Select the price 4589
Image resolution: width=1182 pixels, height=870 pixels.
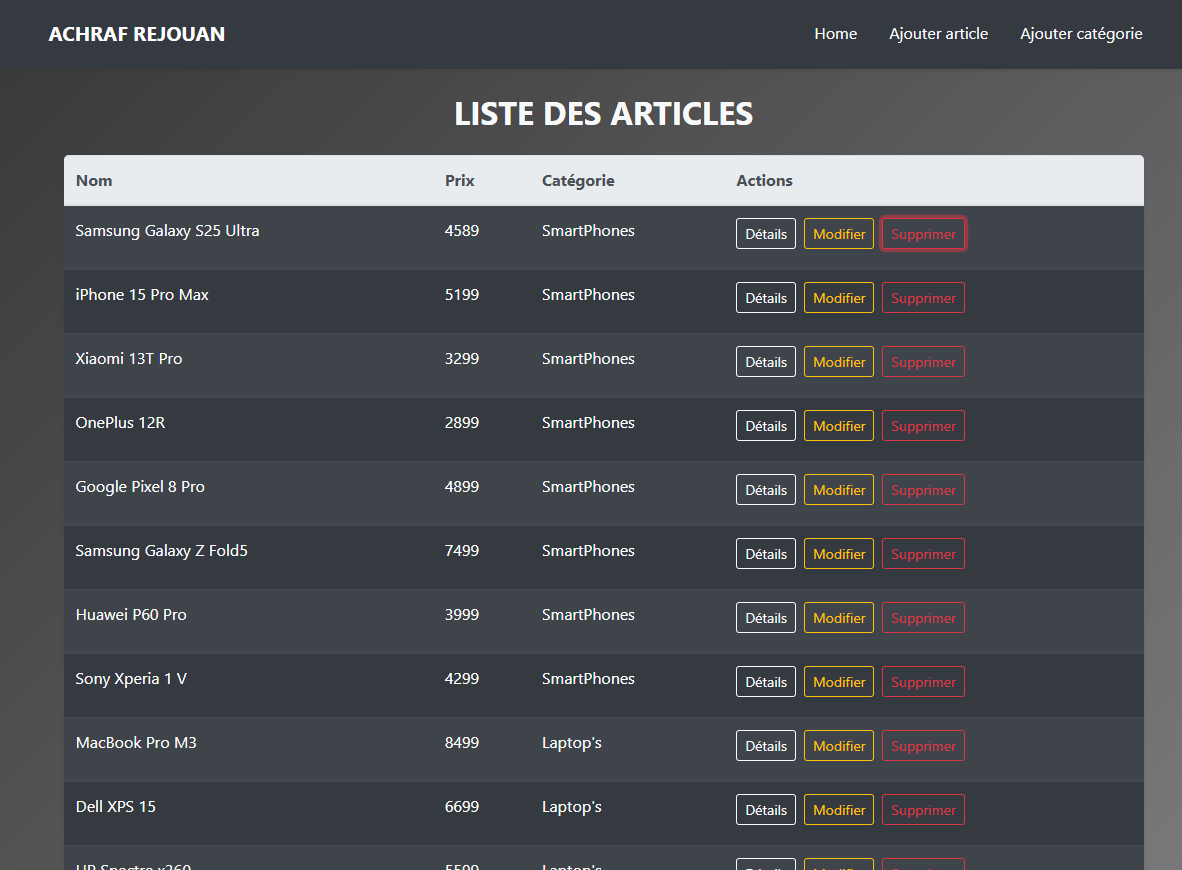(462, 231)
